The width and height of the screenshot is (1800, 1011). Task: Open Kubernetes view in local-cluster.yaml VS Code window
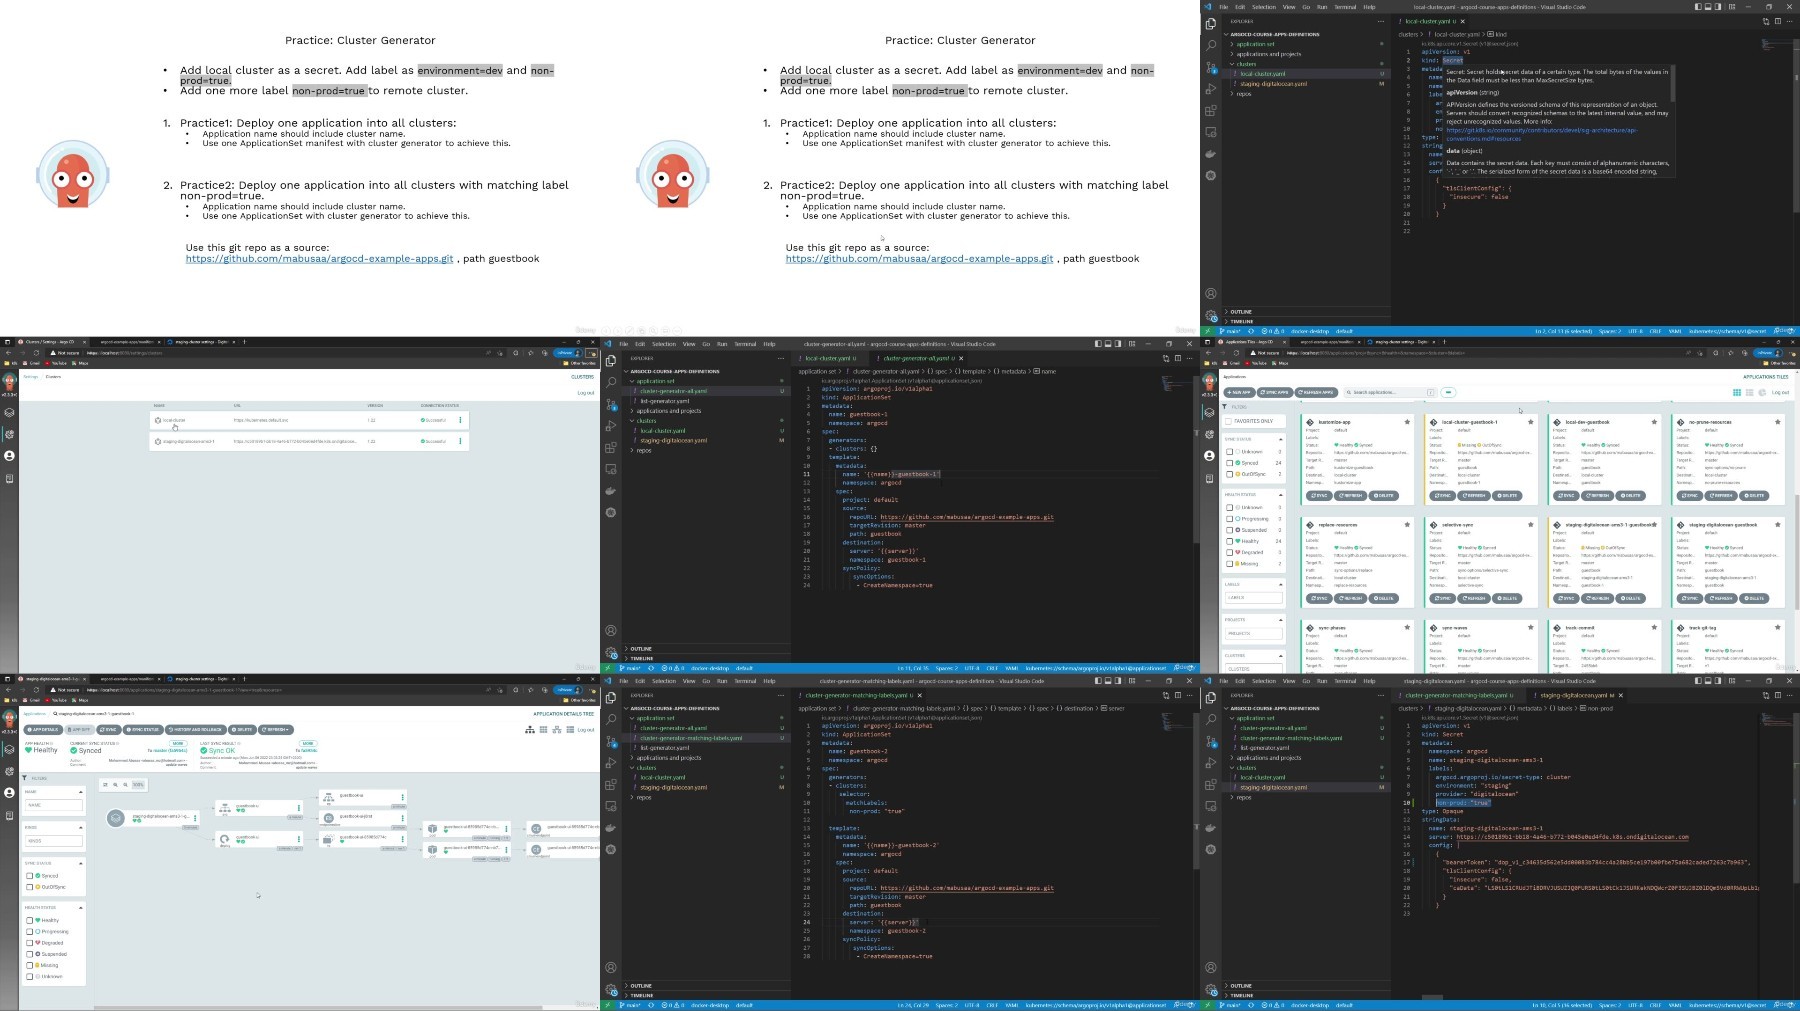(1211, 175)
